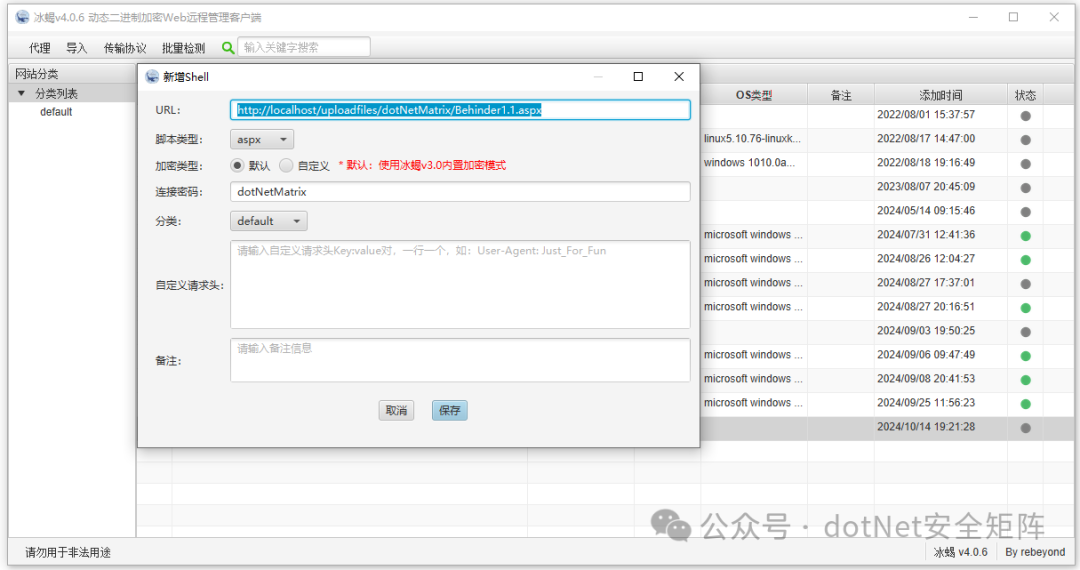1080x570 pixels.
Task: Click the 取消 button
Action: (396, 411)
